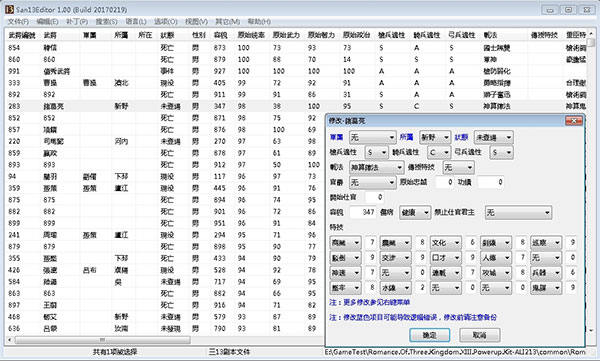Image resolution: width=600 pixels, height=361 pixels.
Task: Open the 官爵 dropdown
Action: pos(372,182)
